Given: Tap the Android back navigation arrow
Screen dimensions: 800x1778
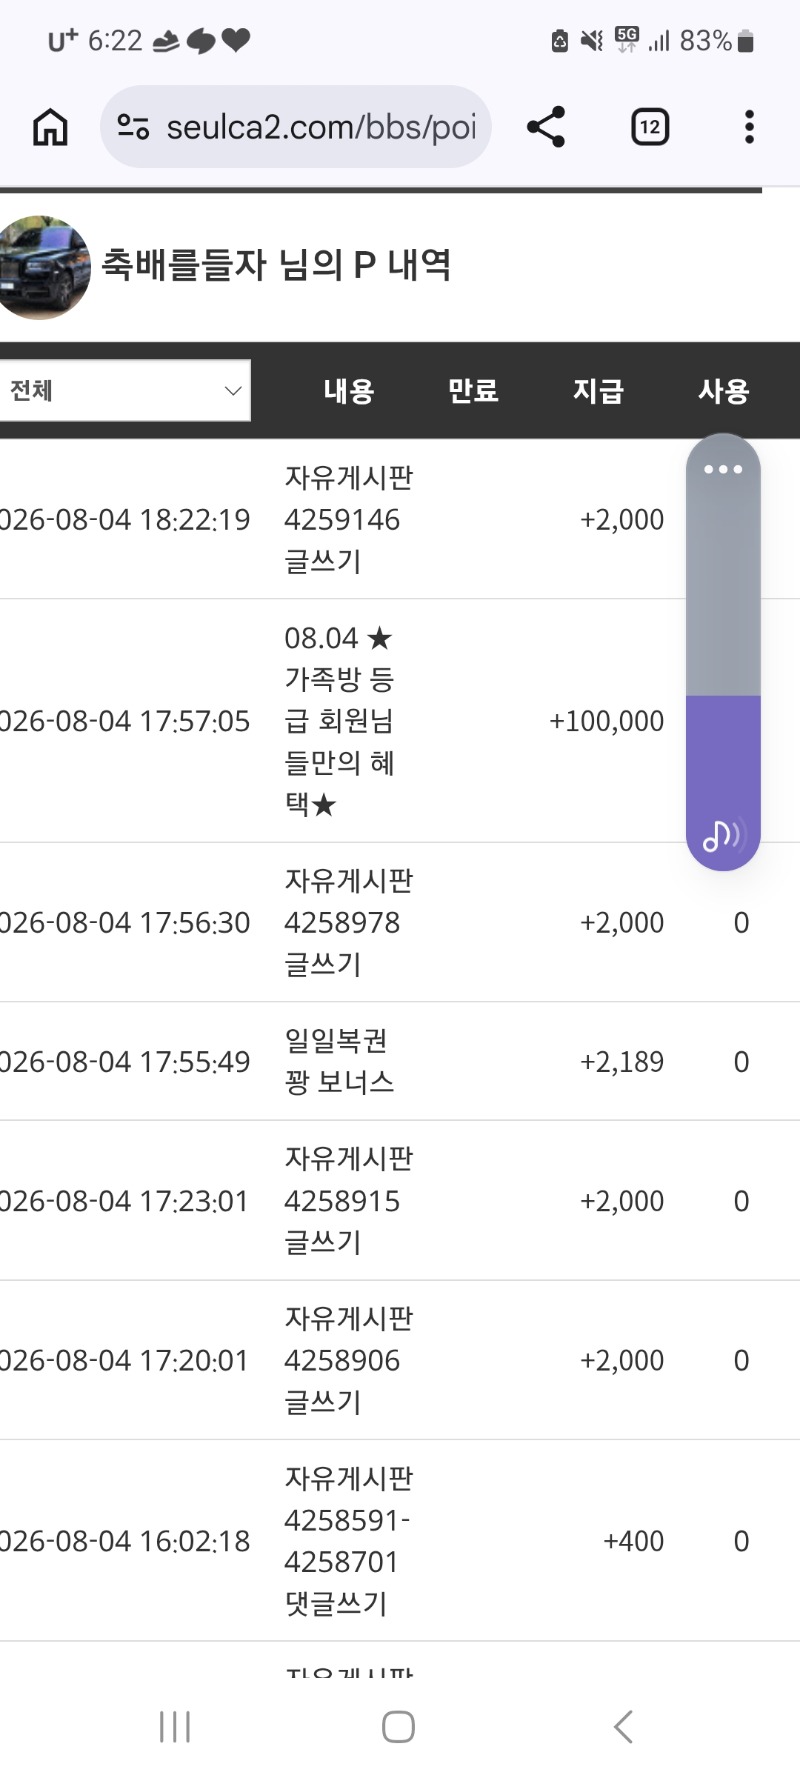Looking at the screenshot, I should 623,1726.
